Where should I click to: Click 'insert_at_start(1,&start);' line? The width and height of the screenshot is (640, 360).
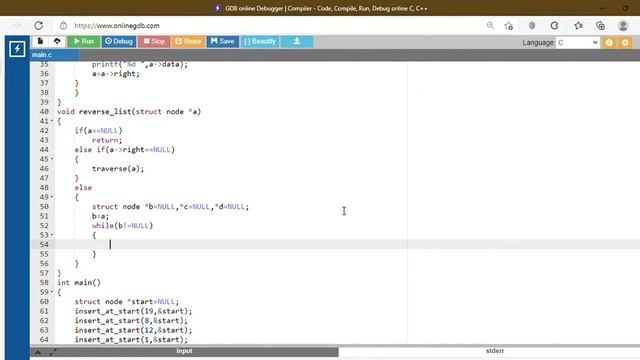131,340
